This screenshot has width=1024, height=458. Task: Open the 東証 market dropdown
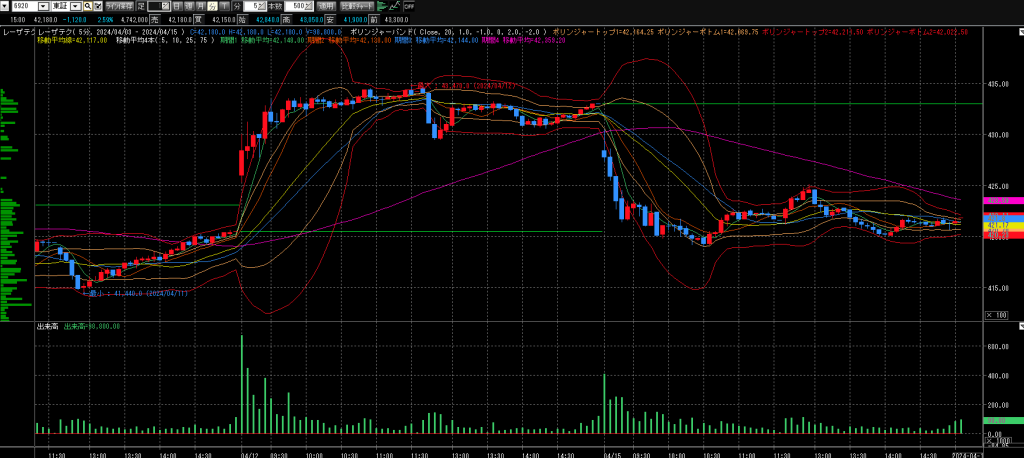coord(76,6)
